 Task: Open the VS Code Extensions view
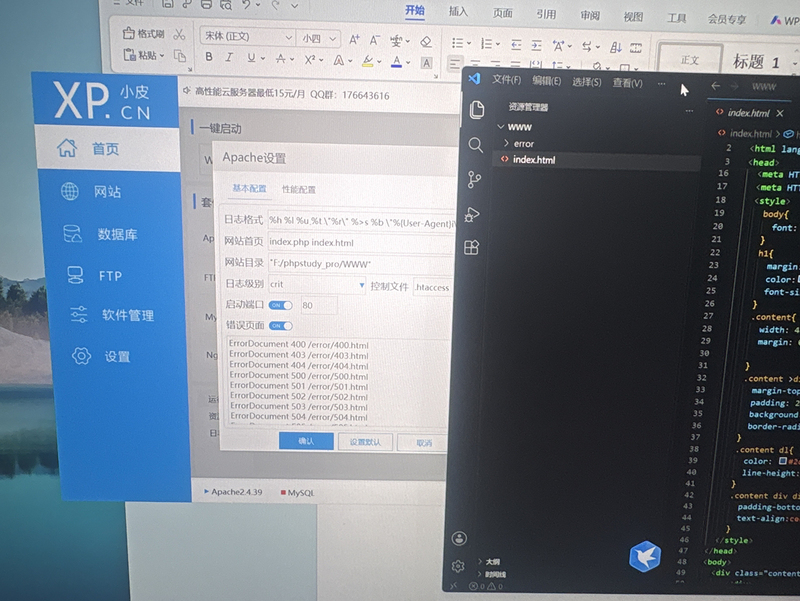tap(471, 248)
